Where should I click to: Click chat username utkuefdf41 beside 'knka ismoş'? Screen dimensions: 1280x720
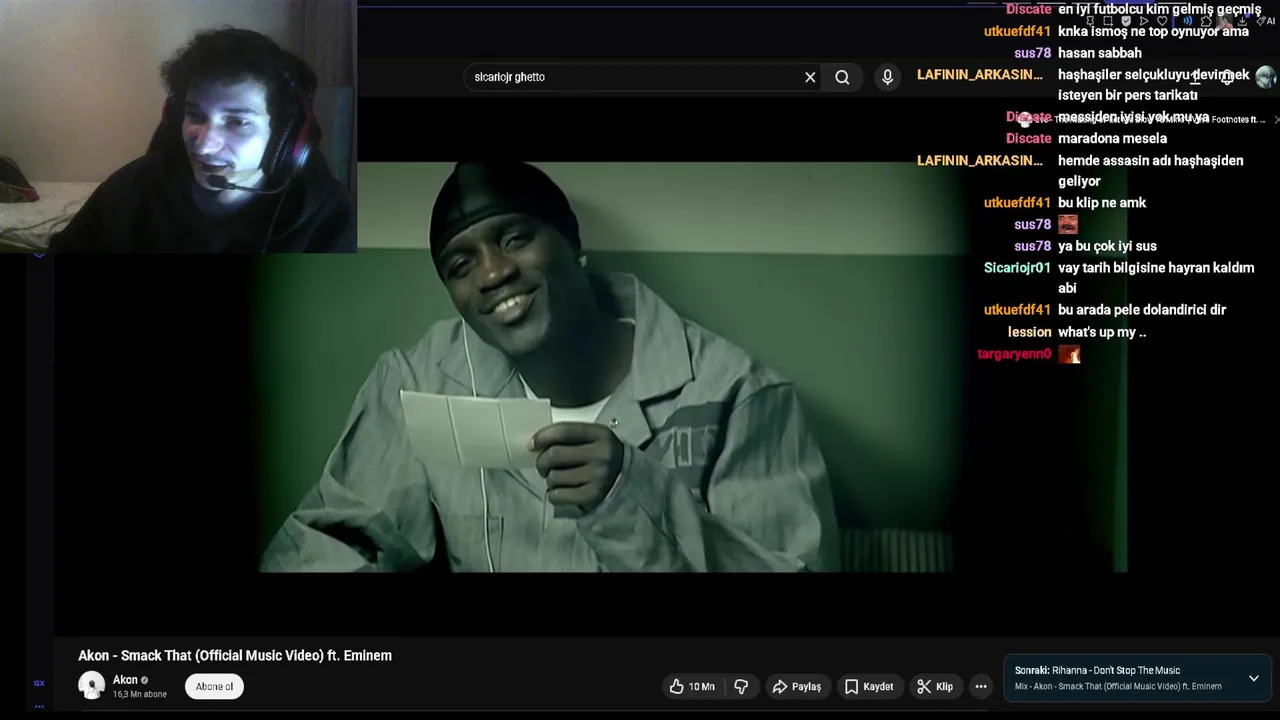[x=1017, y=31]
